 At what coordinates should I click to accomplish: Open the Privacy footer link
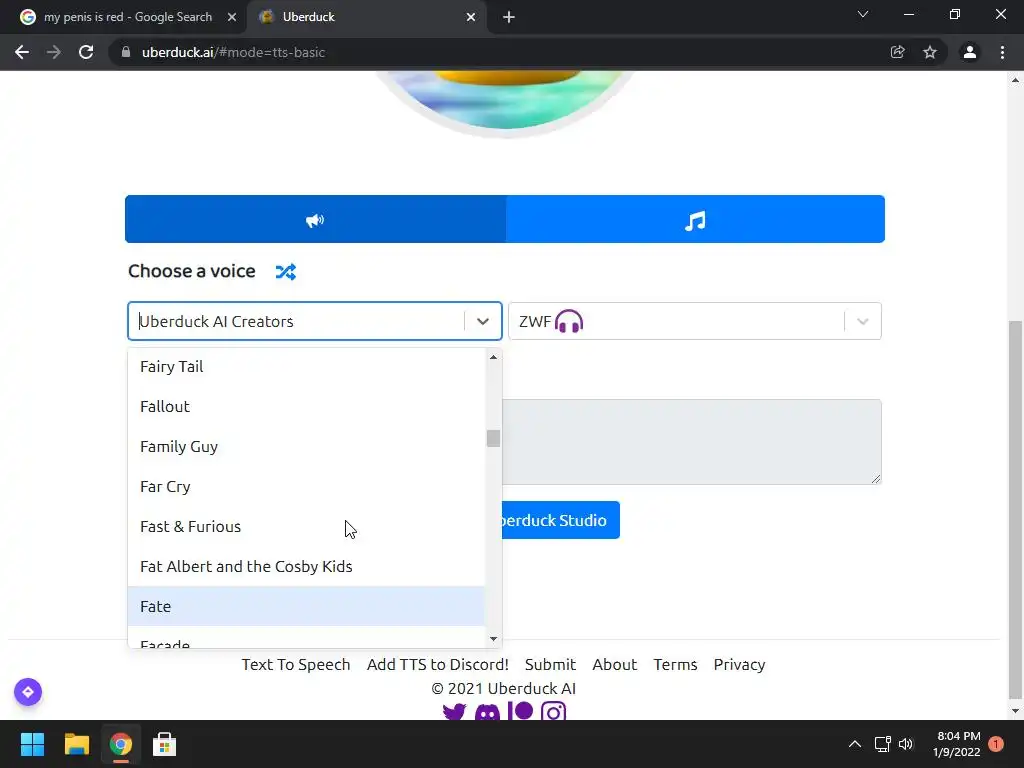[739, 664]
